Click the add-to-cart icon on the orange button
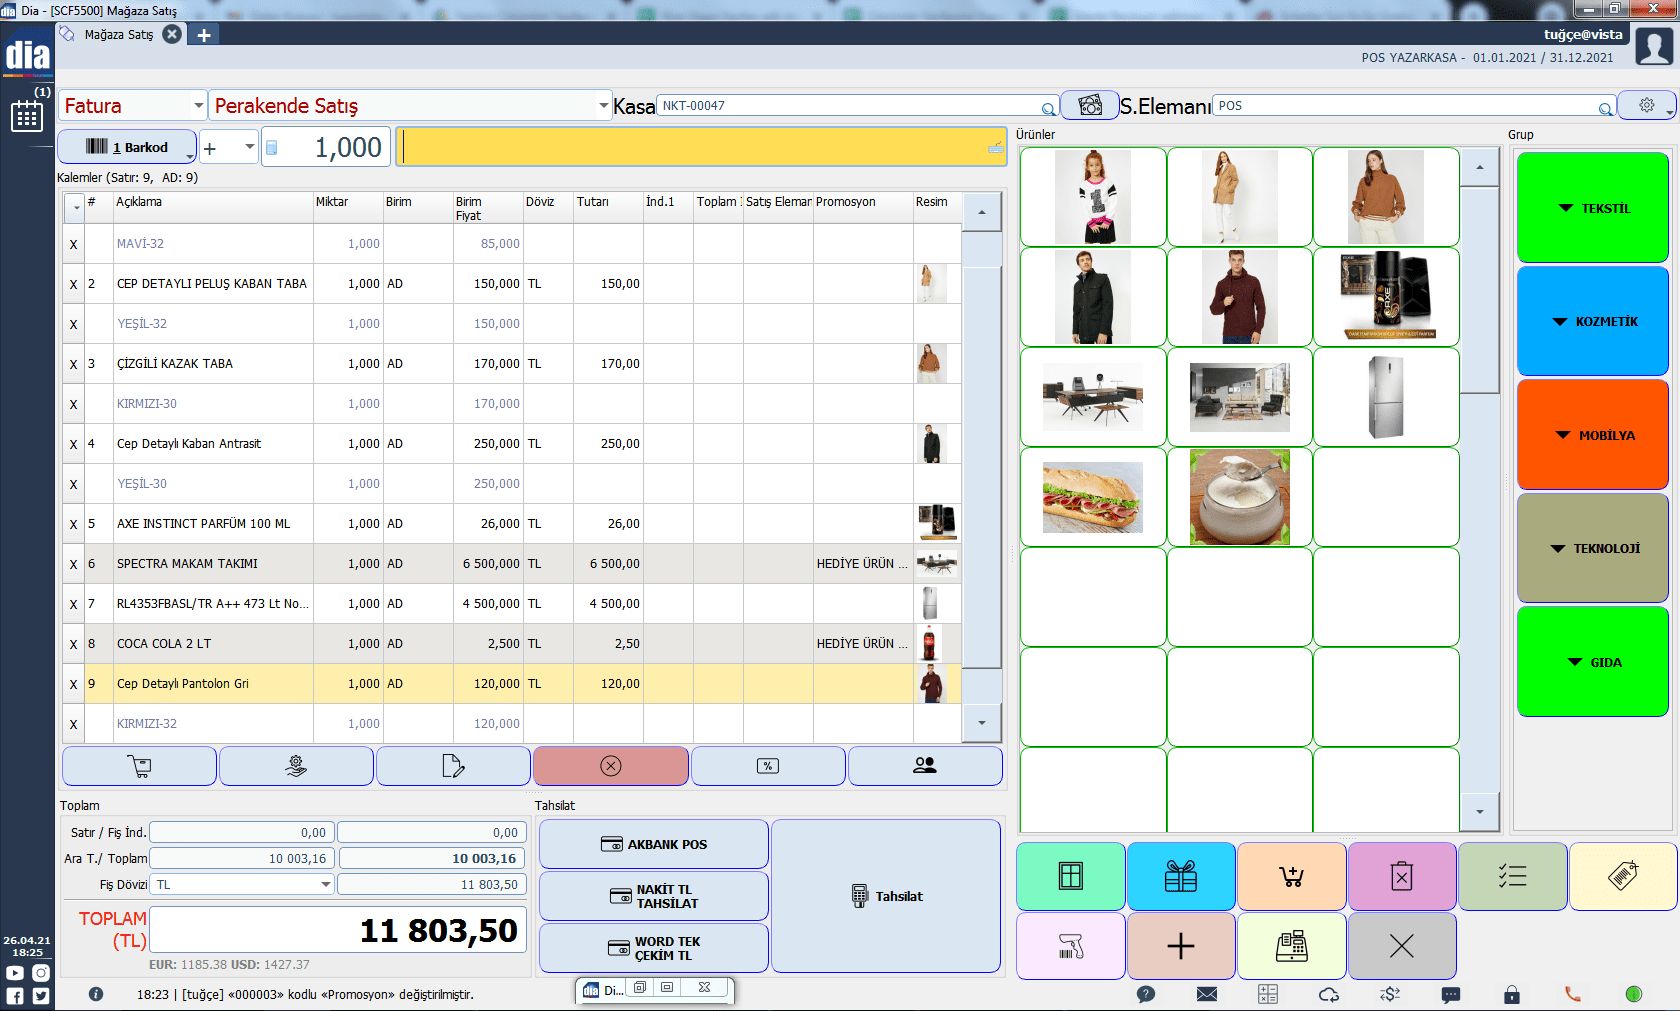1680x1011 pixels. [1291, 877]
